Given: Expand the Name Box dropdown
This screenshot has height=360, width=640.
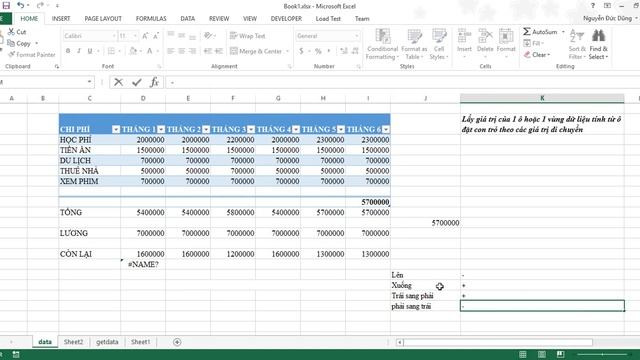Looking at the screenshot, I should [x=89, y=82].
